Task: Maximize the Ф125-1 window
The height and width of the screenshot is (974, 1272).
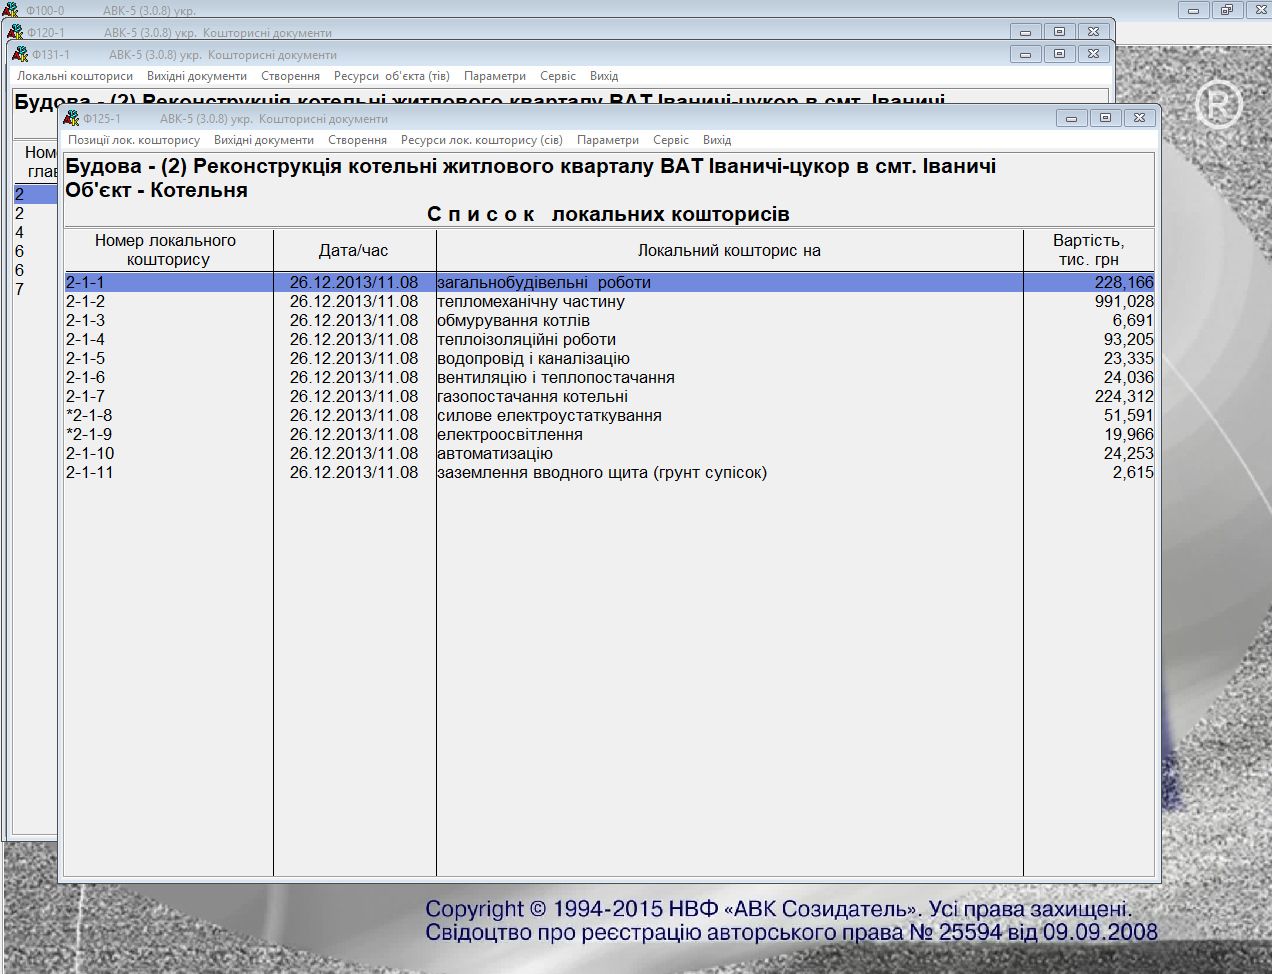Action: [x=1105, y=118]
